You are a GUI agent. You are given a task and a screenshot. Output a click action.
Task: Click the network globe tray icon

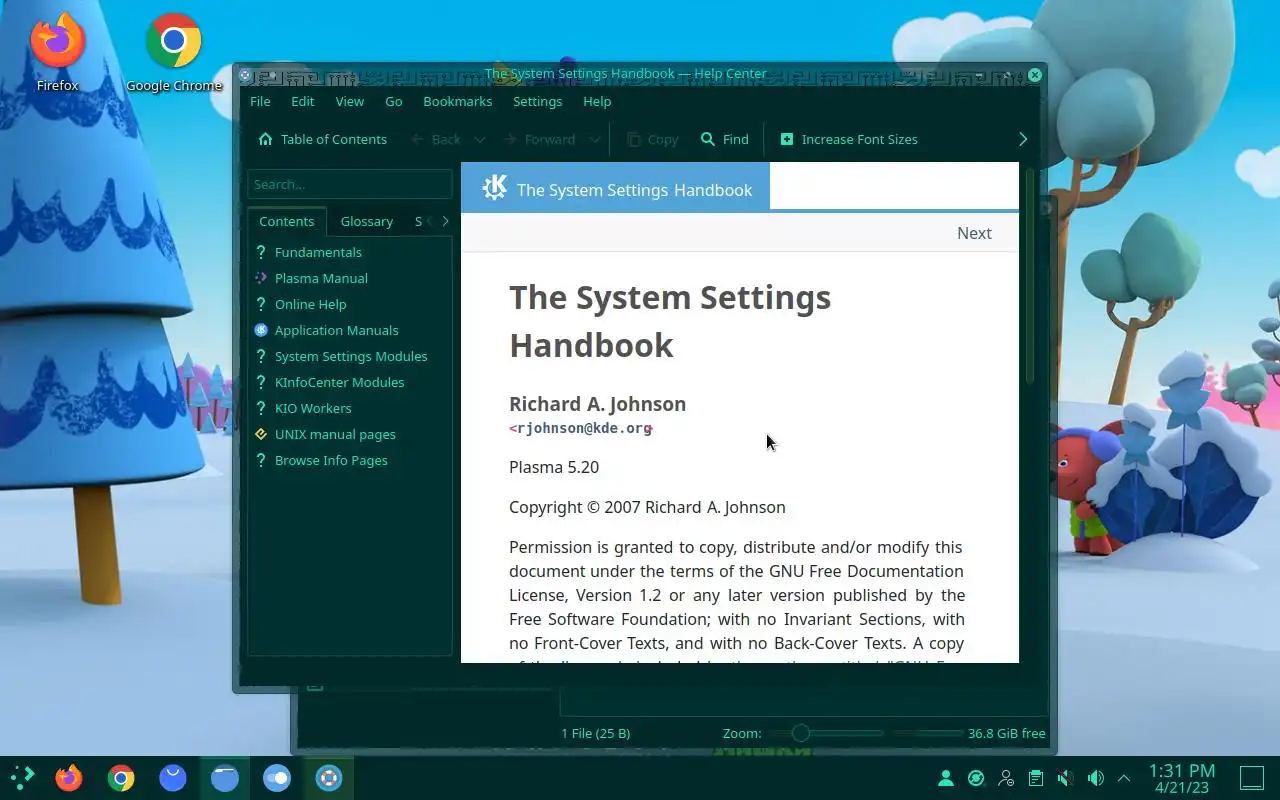tap(976, 778)
